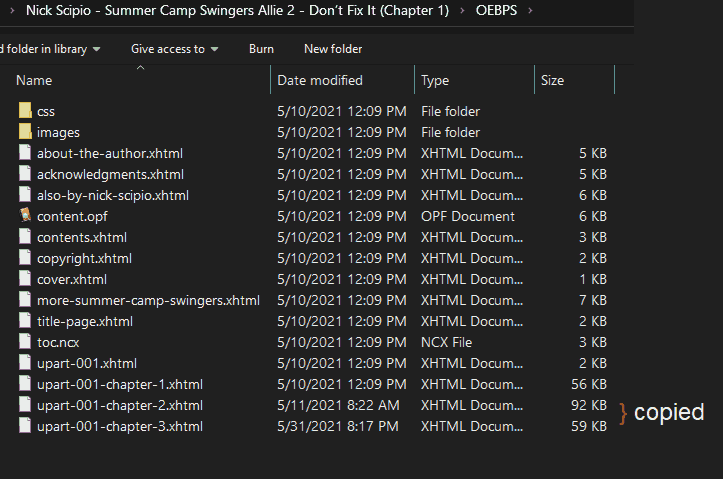The height and width of the screenshot is (479, 723).
Task: Select toc.ncx file name
Action: click(x=58, y=343)
